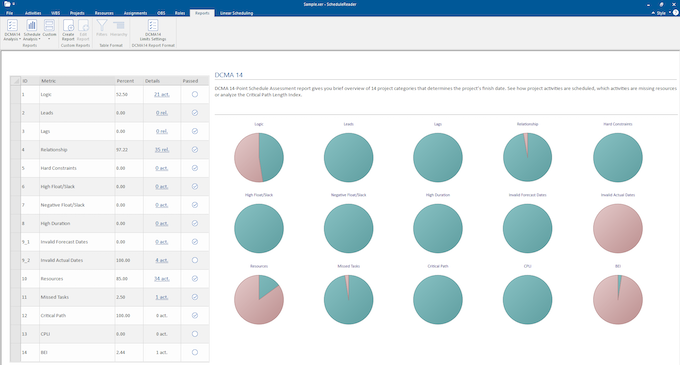Click the Passed check for Lags row
This screenshot has width=680, height=365.
pyautogui.click(x=195, y=131)
